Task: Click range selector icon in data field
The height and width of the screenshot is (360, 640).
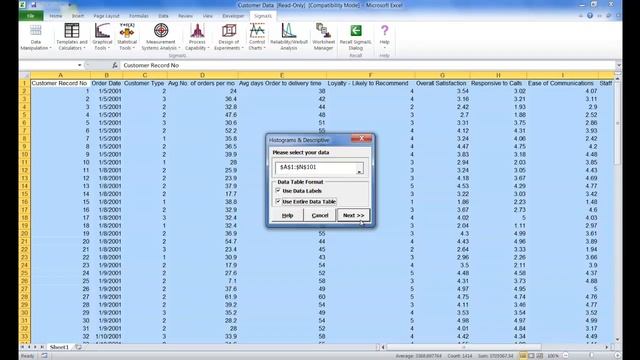Action: 359,169
